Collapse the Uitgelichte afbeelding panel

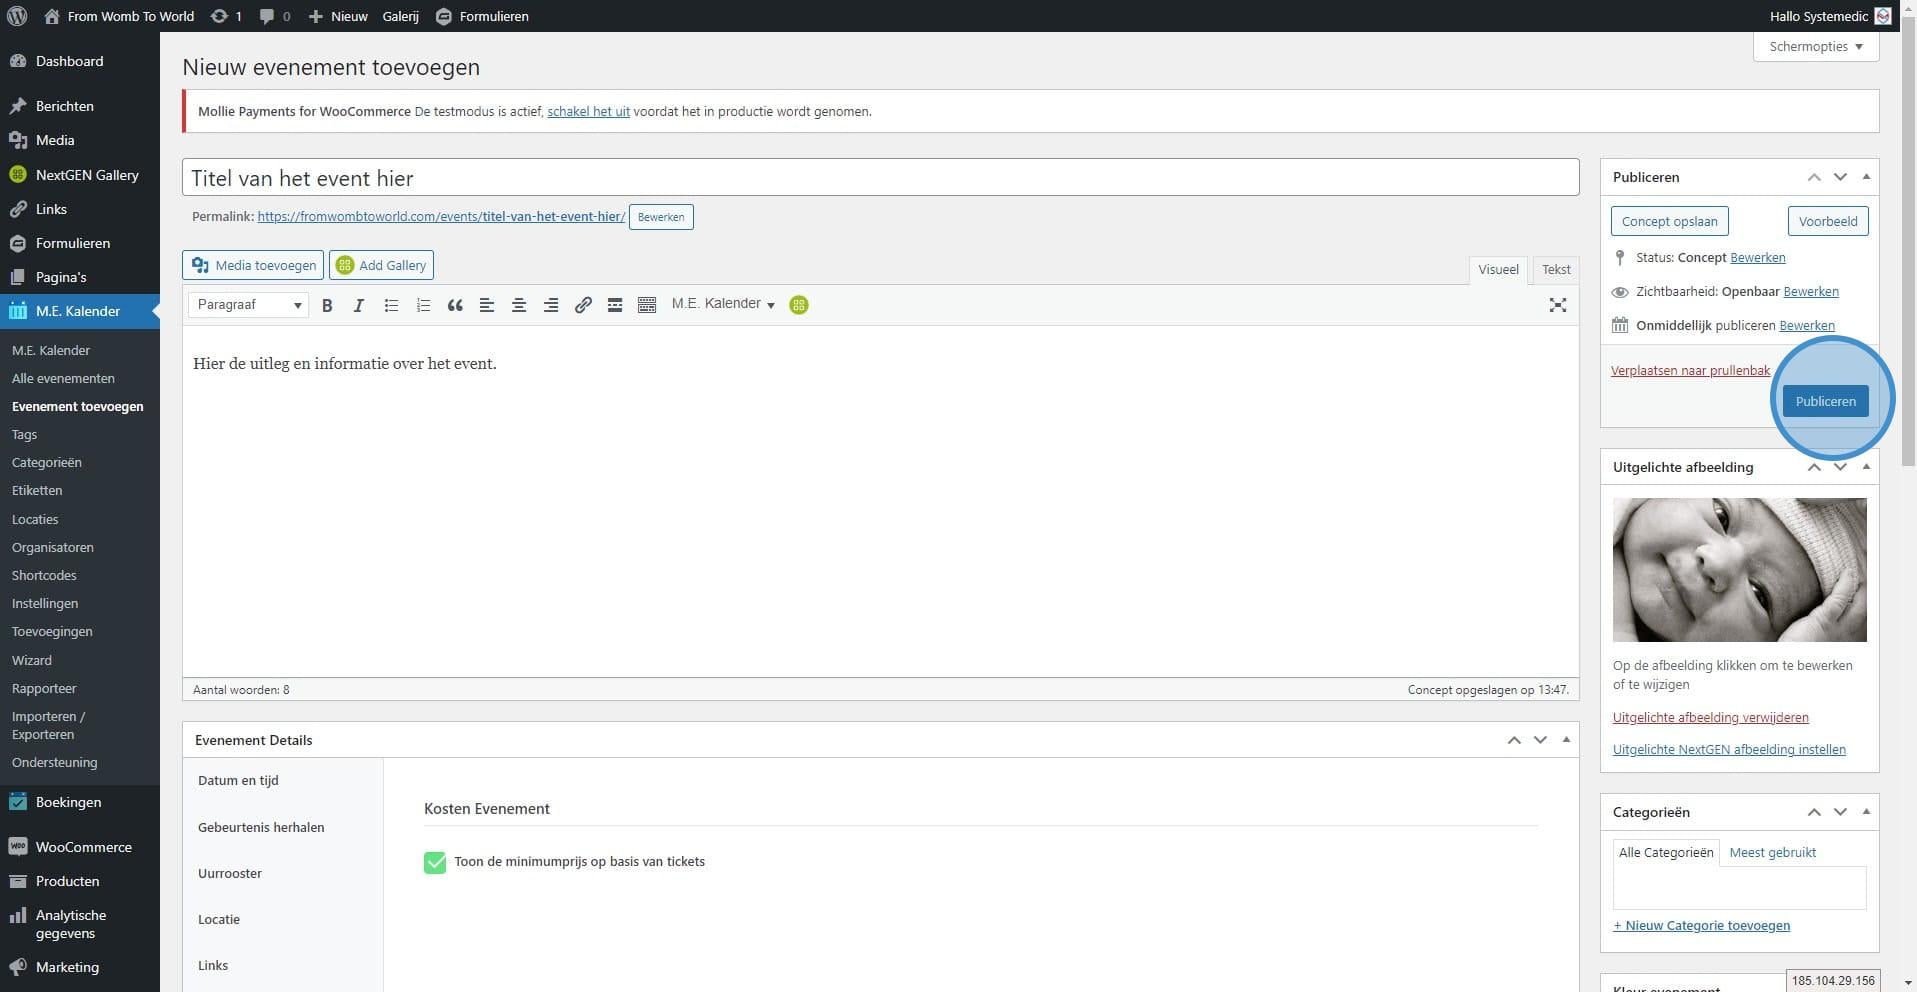(x=1866, y=467)
